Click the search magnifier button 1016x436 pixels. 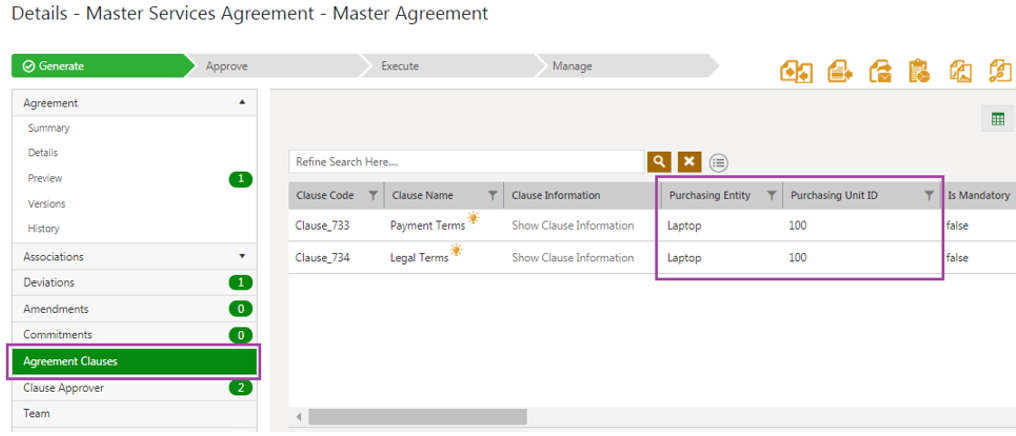[x=659, y=162]
